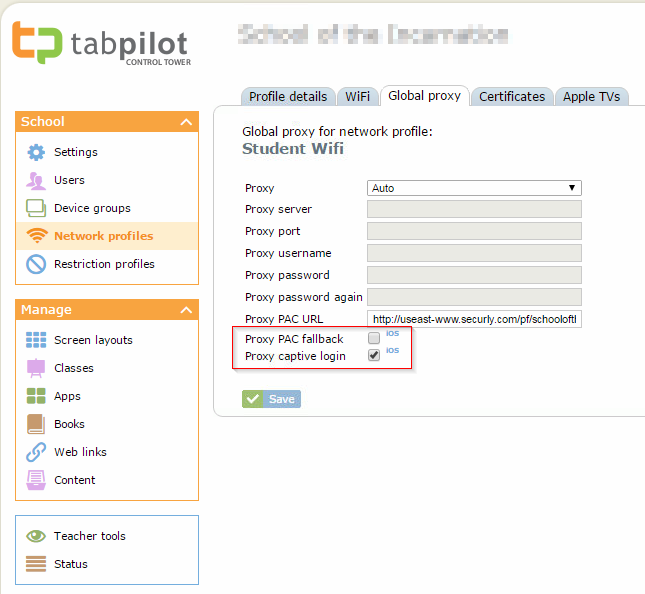The image size is (645, 594).
Task: Click the Device groups icon
Action: coord(36,208)
